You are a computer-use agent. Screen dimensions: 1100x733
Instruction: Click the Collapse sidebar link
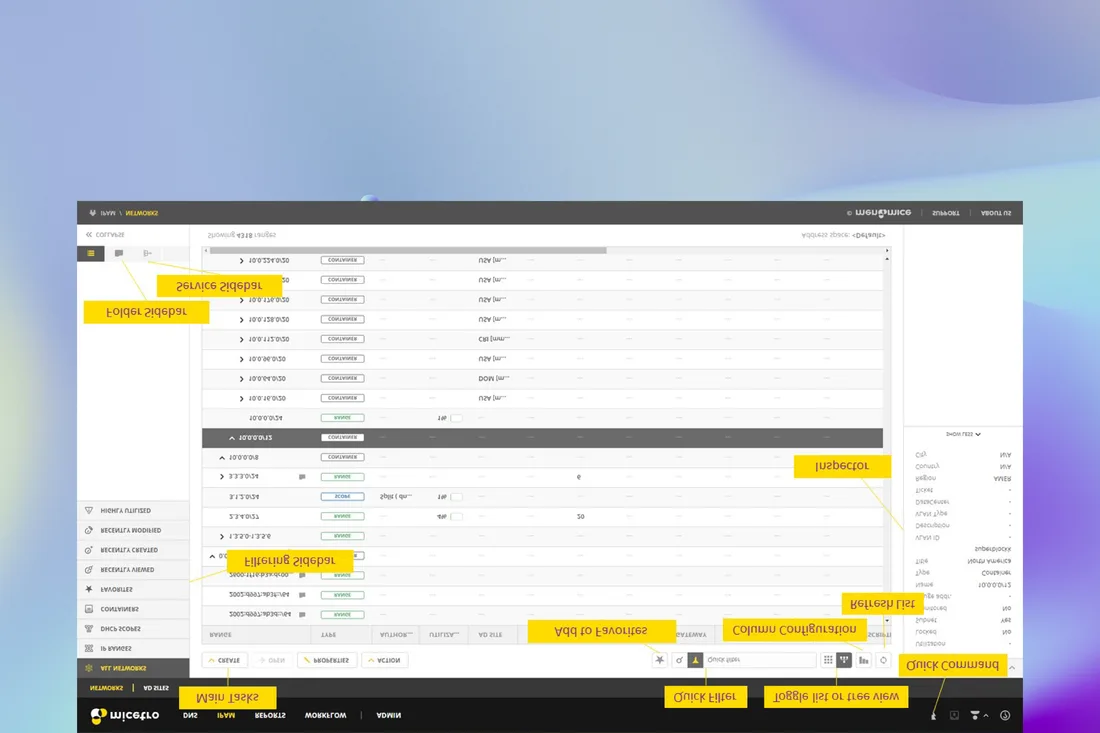click(x=105, y=235)
